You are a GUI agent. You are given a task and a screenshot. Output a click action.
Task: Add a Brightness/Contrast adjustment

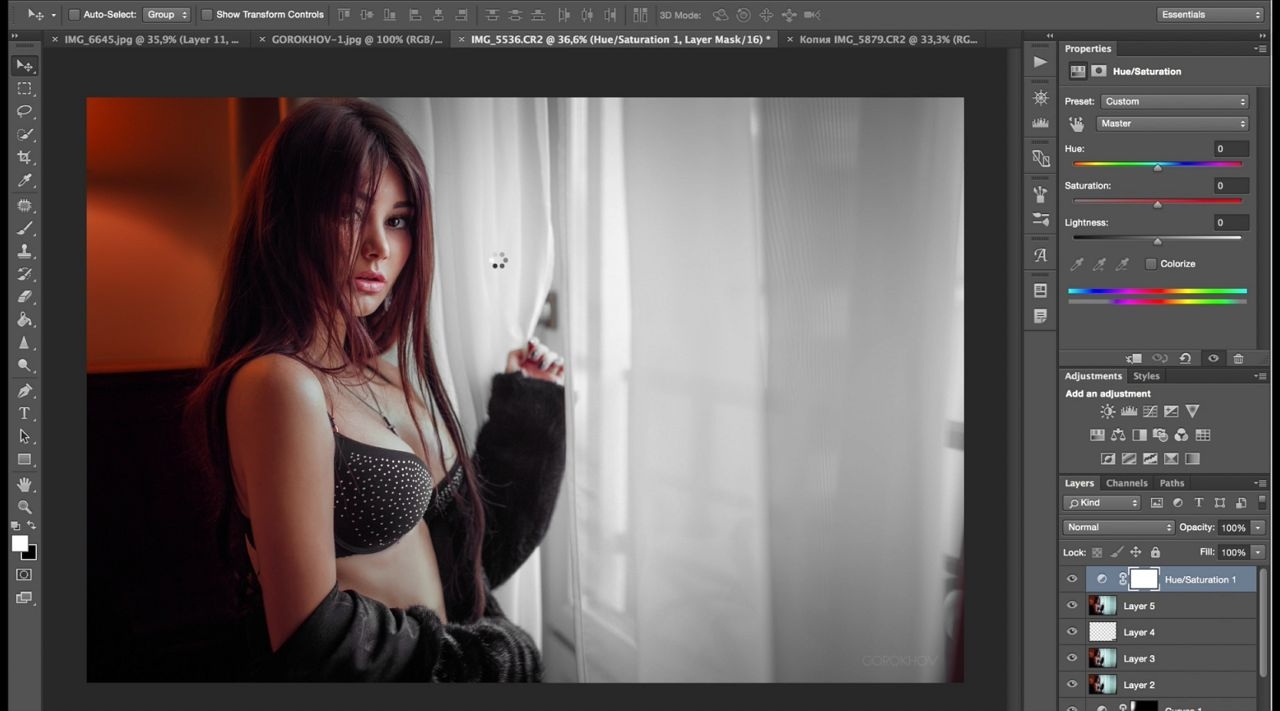[1107, 411]
